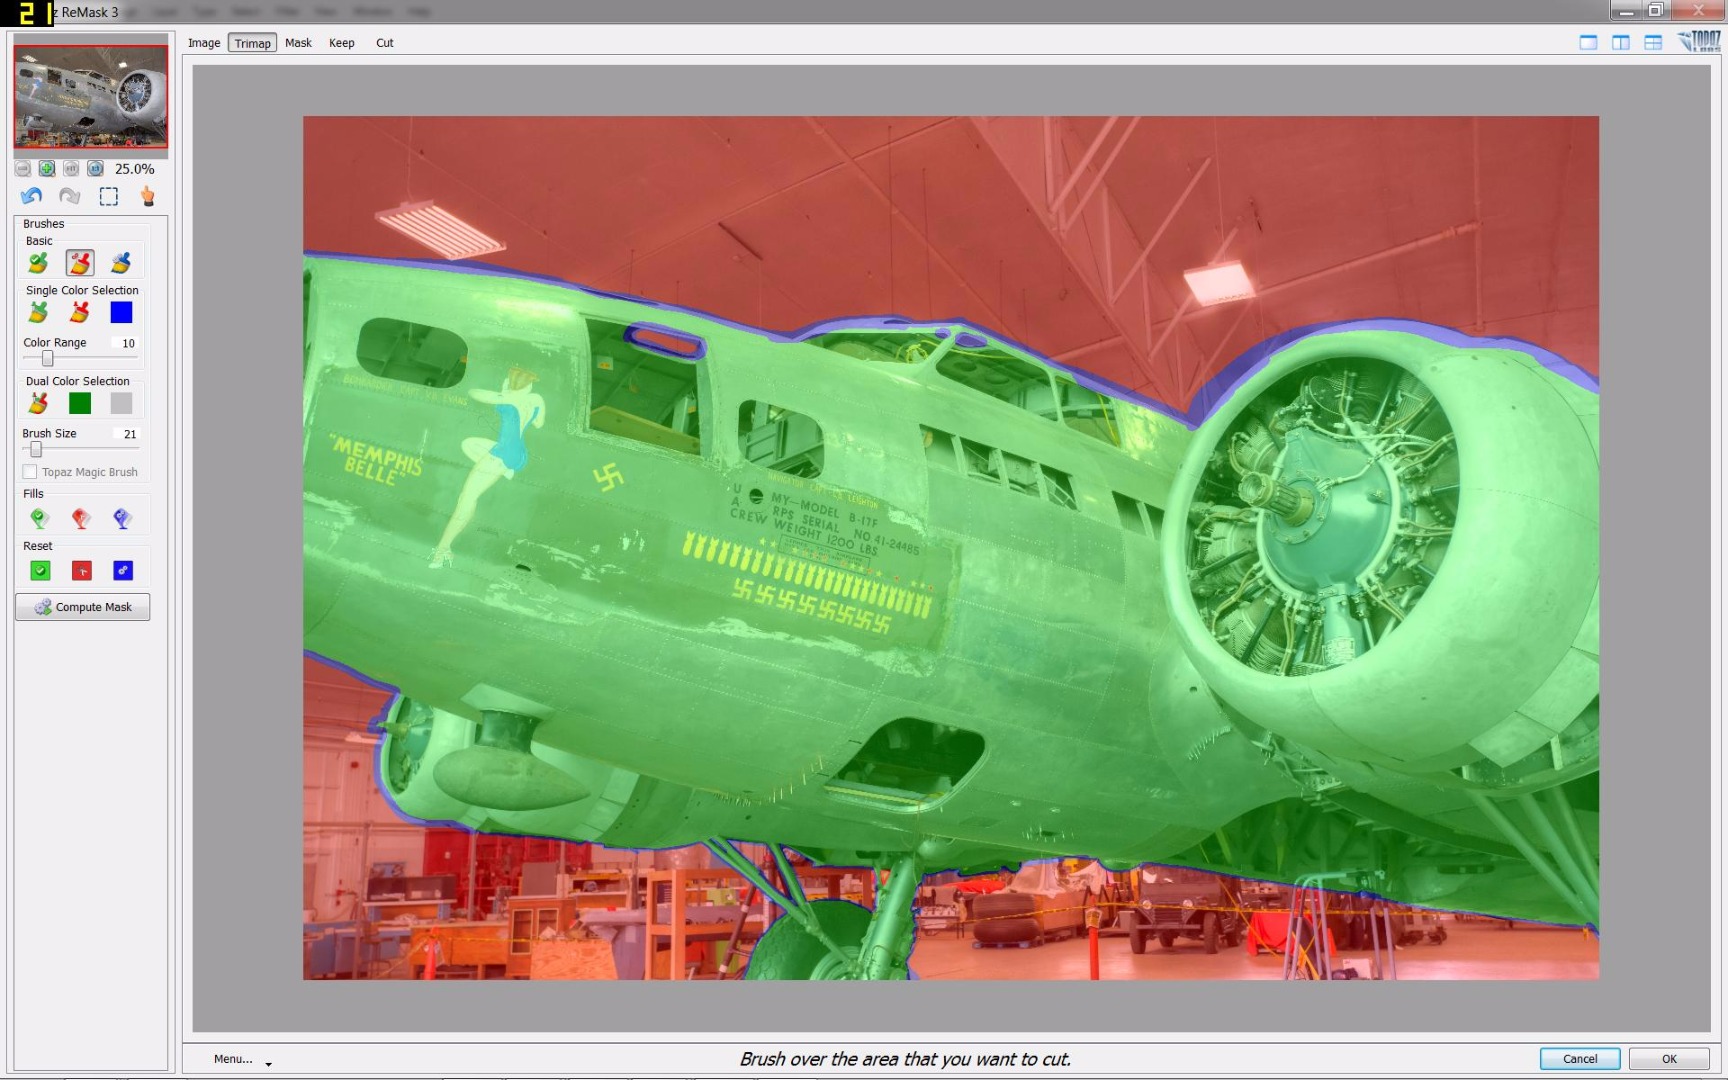
Task: Click the zoom in magnifier icon
Action: point(47,169)
